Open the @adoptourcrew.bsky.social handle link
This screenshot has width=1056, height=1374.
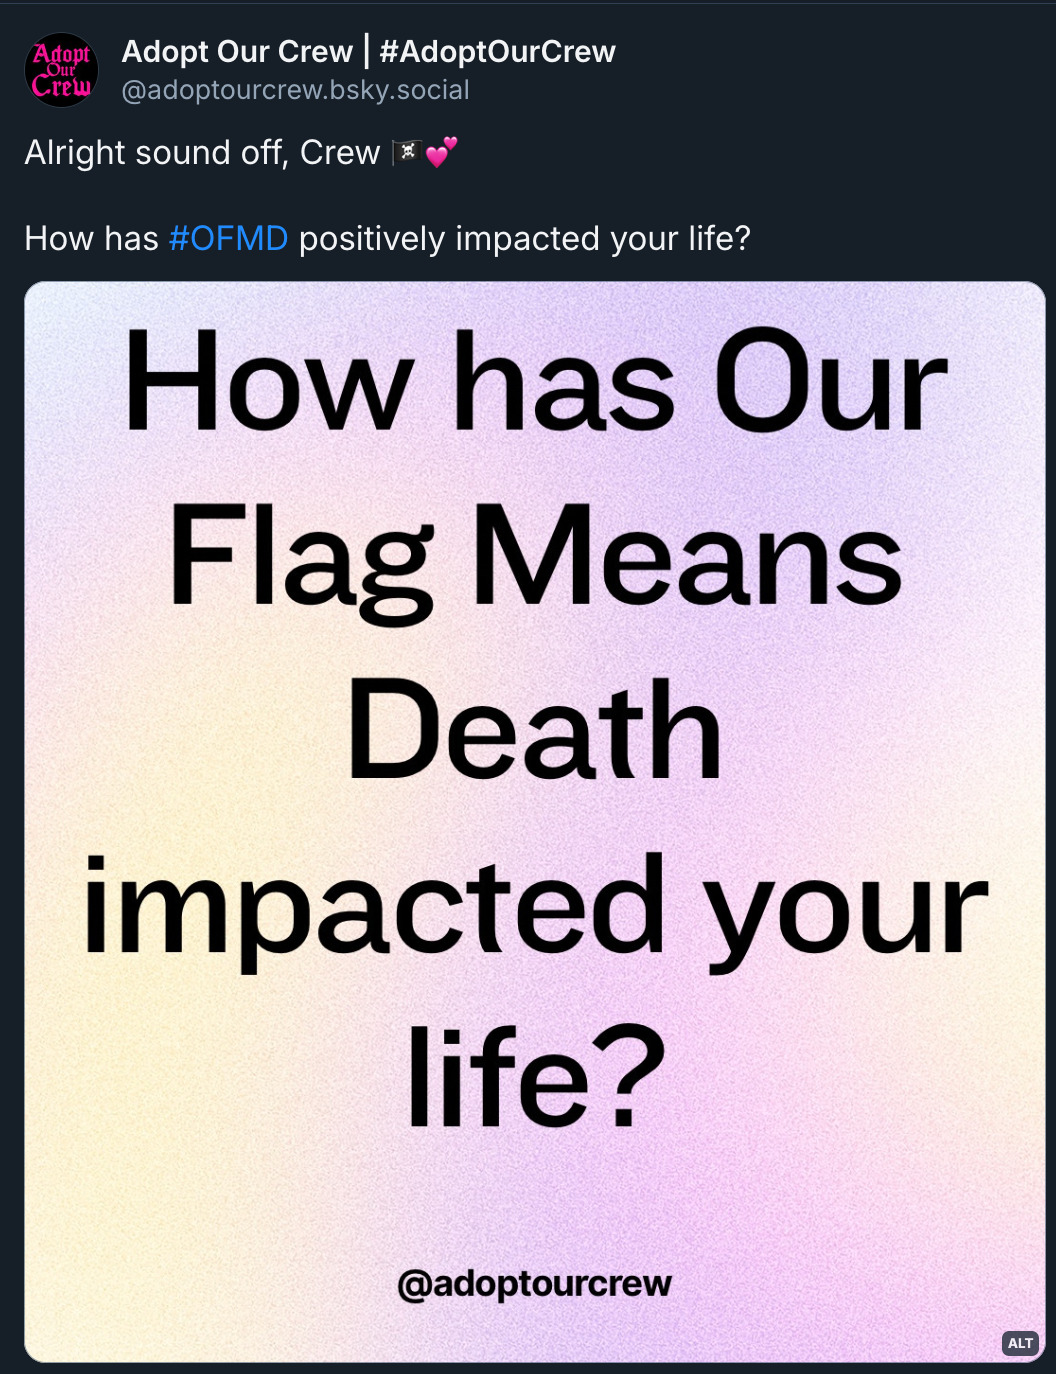295,90
